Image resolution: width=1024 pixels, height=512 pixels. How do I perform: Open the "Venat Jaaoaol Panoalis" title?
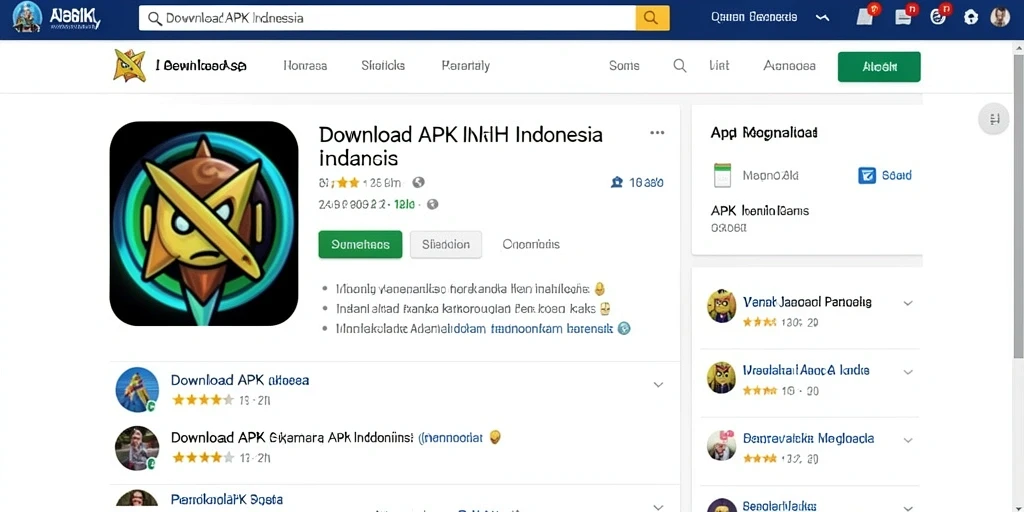[x=807, y=302]
